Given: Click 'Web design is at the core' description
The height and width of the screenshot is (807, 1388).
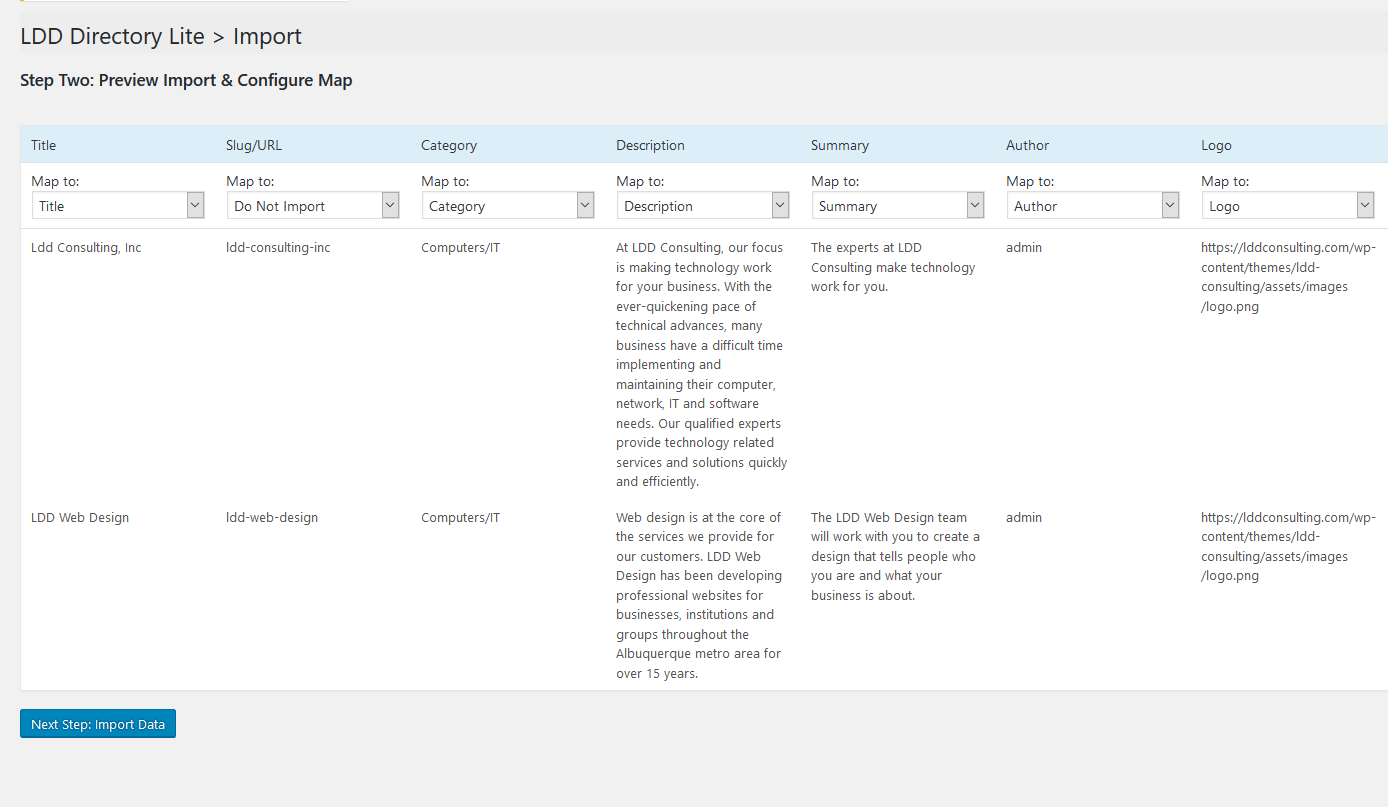Looking at the screenshot, I should click(x=699, y=595).
